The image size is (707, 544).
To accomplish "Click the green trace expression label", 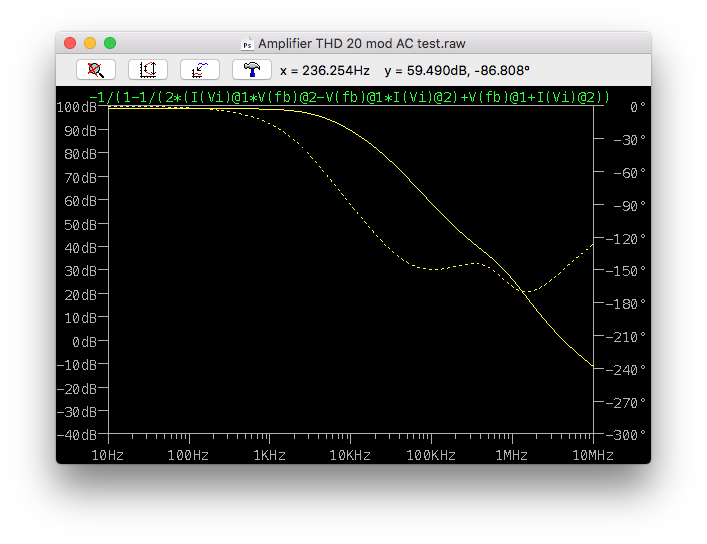I will pos(349,97).
